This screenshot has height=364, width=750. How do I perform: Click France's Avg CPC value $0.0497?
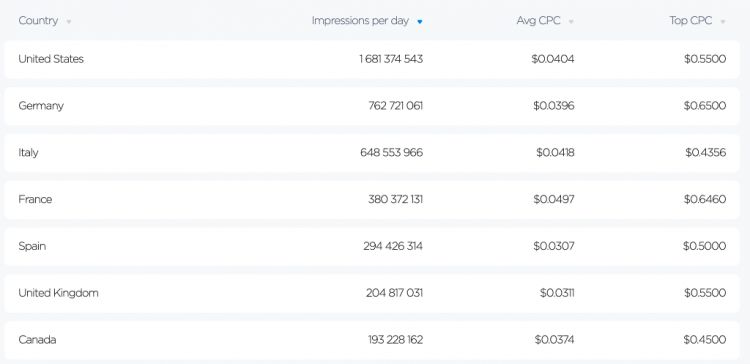(553, 199)
